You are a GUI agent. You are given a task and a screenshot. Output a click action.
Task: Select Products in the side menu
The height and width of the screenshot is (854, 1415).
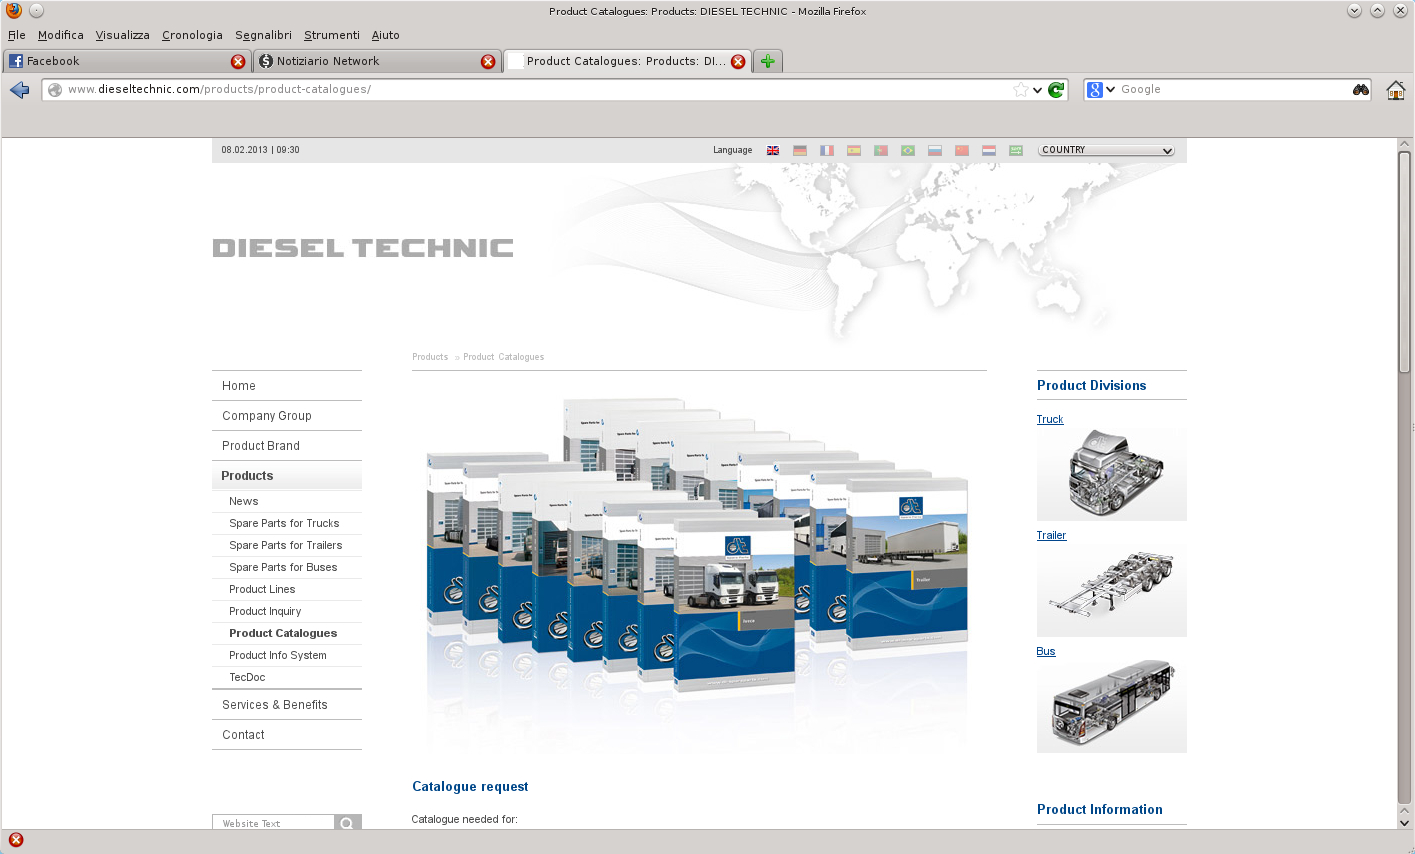tap(247, 476)
